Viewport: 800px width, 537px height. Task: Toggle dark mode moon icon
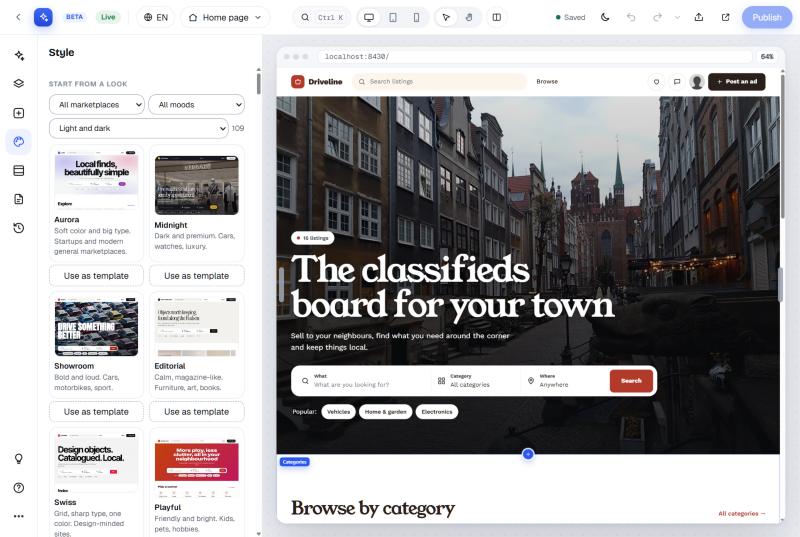point(605,17)
